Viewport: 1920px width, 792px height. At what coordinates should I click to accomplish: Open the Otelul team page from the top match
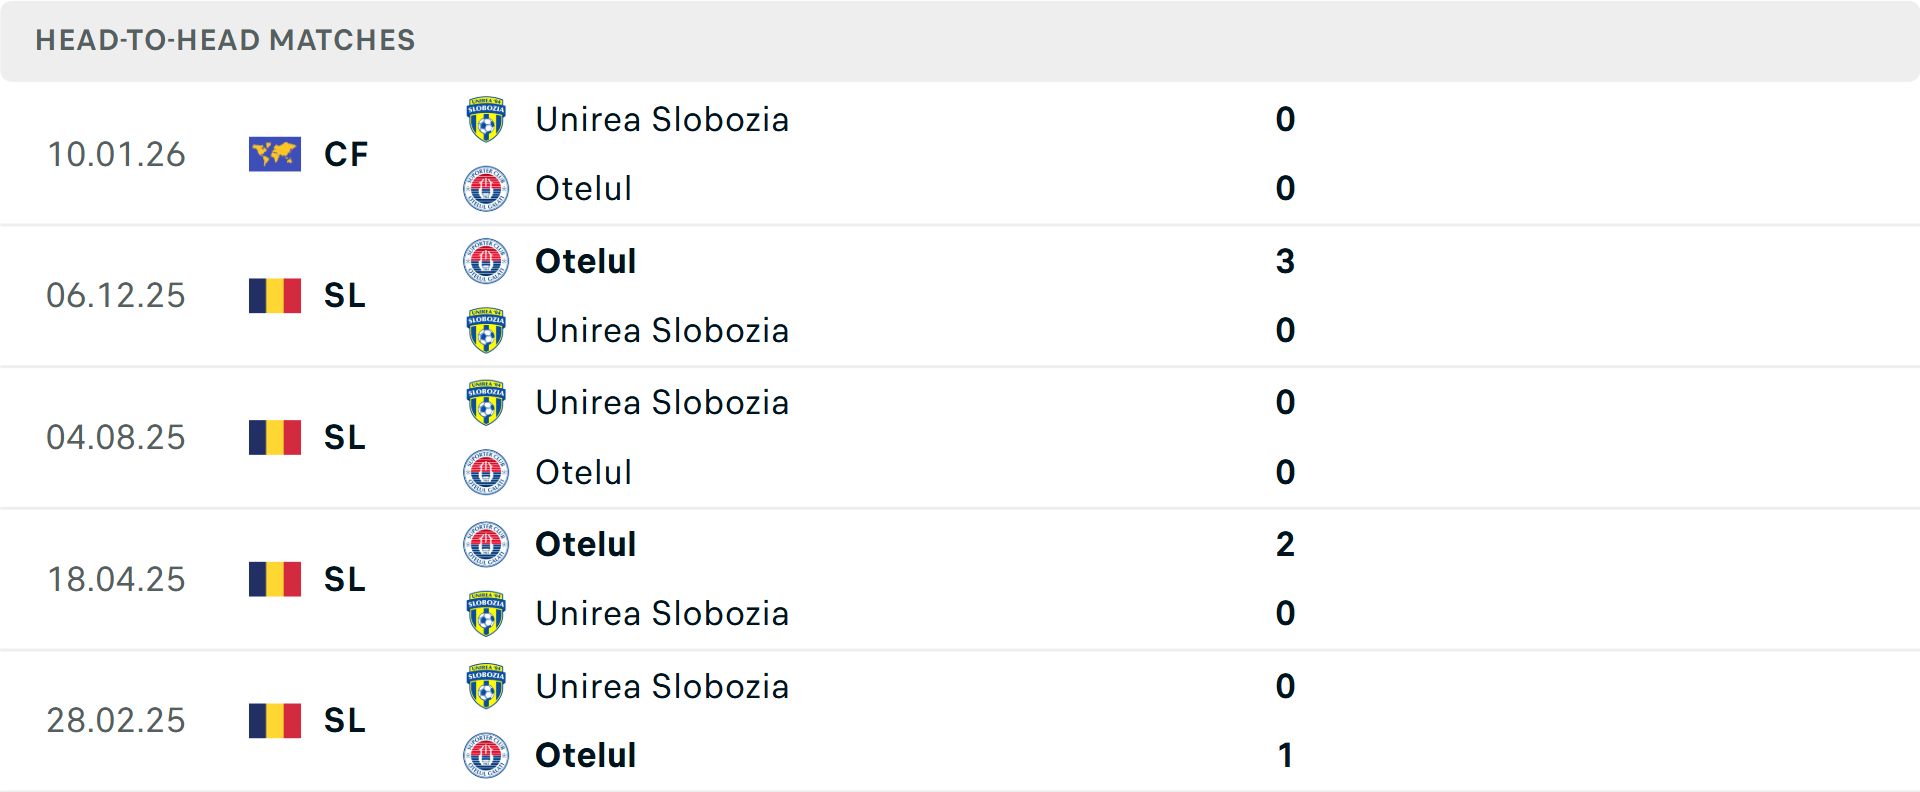(x=584, y=188)
